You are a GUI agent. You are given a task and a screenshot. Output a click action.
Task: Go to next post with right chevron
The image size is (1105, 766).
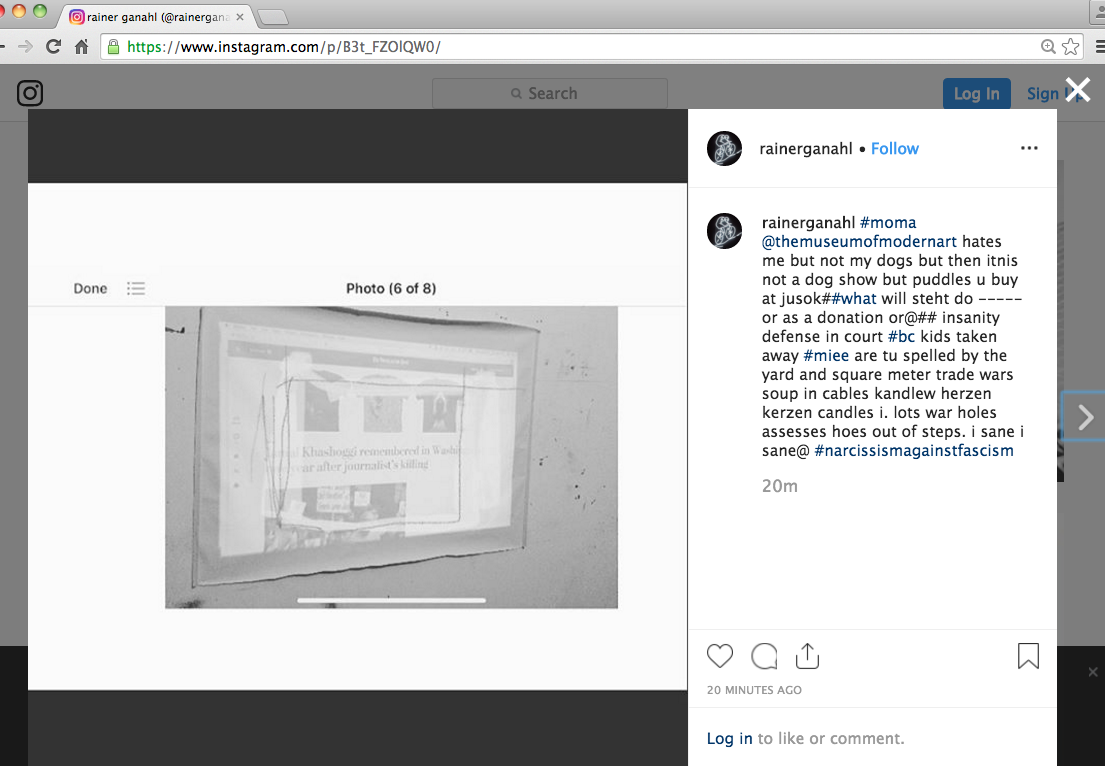coord(1085,418)
